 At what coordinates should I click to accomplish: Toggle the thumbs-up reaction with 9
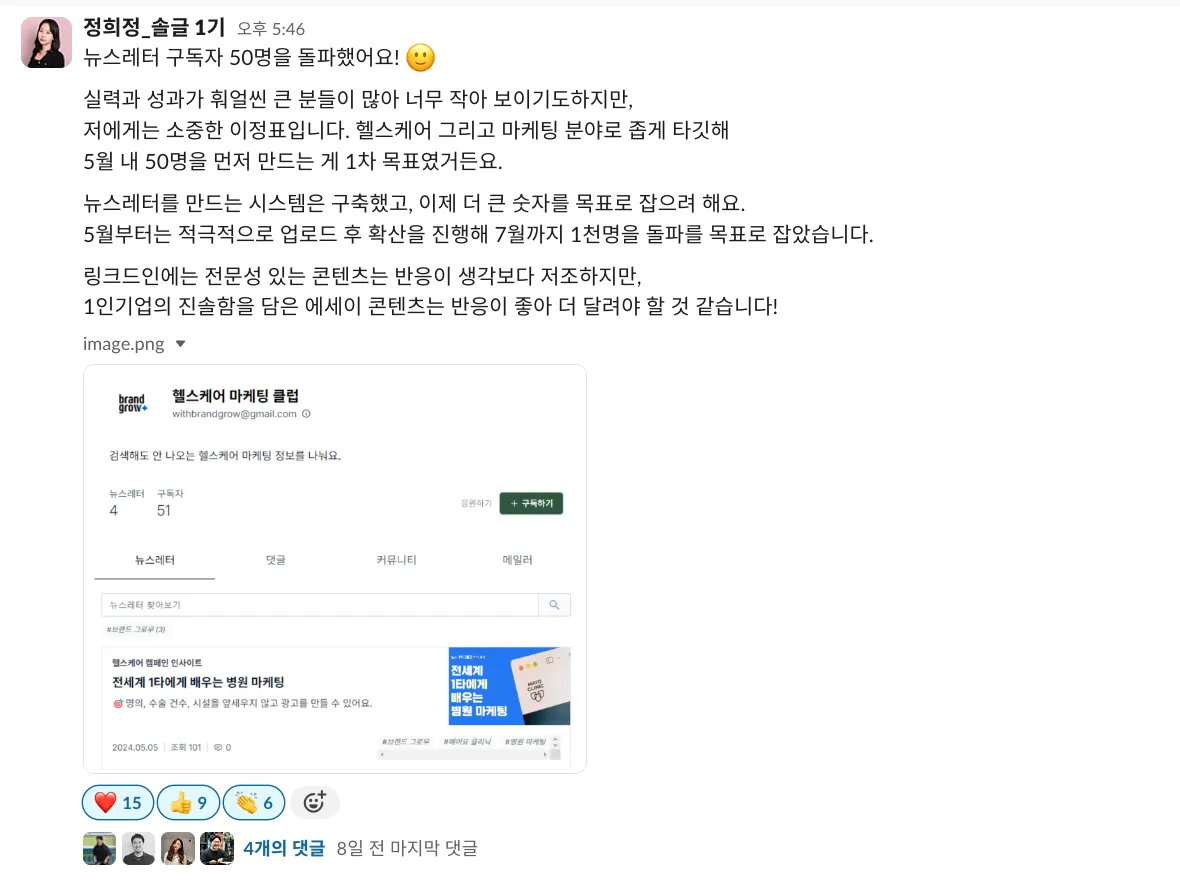188,802
